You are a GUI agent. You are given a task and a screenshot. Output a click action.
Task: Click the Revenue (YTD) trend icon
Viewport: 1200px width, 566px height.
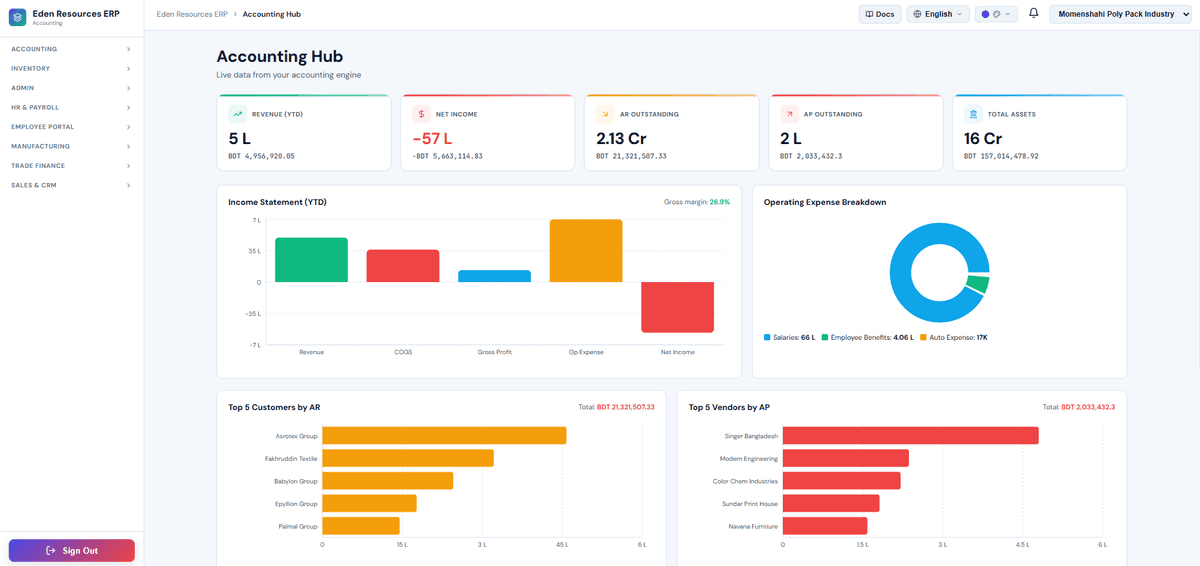coord(237,114)
